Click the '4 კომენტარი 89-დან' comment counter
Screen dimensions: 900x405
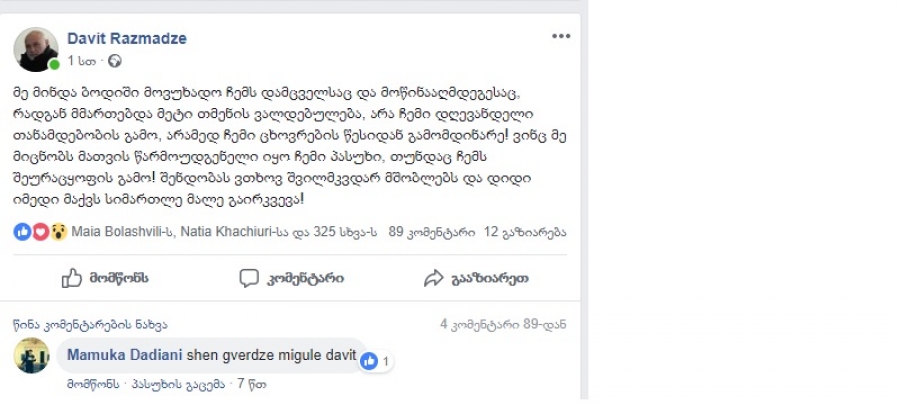[x=503, y=325]
